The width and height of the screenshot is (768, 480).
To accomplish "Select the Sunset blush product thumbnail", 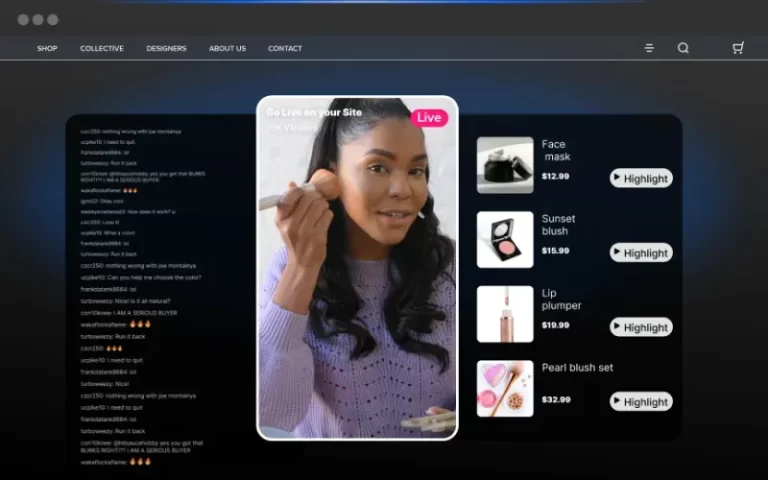I will [x=505, y=240].
